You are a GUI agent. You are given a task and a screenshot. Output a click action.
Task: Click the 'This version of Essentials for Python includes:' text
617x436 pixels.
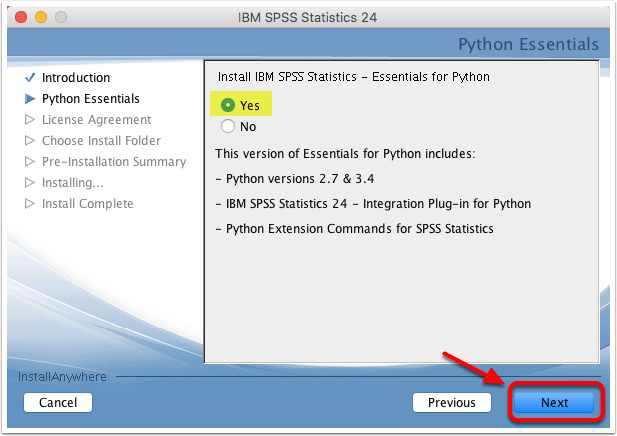[x=345, y=153]
